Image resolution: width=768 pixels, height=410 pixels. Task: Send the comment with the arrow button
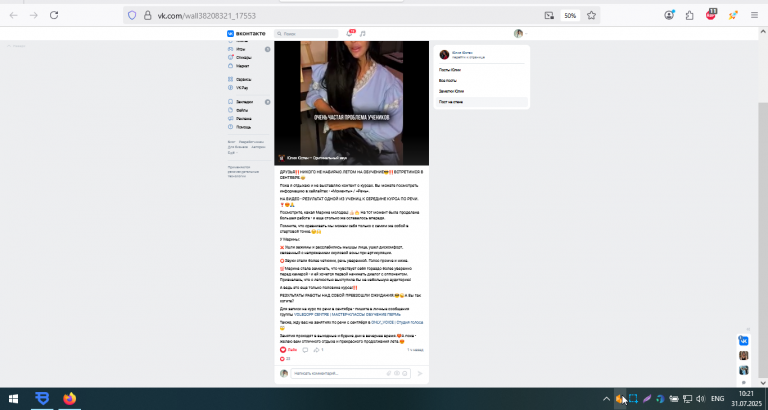[x=420, y=373]
